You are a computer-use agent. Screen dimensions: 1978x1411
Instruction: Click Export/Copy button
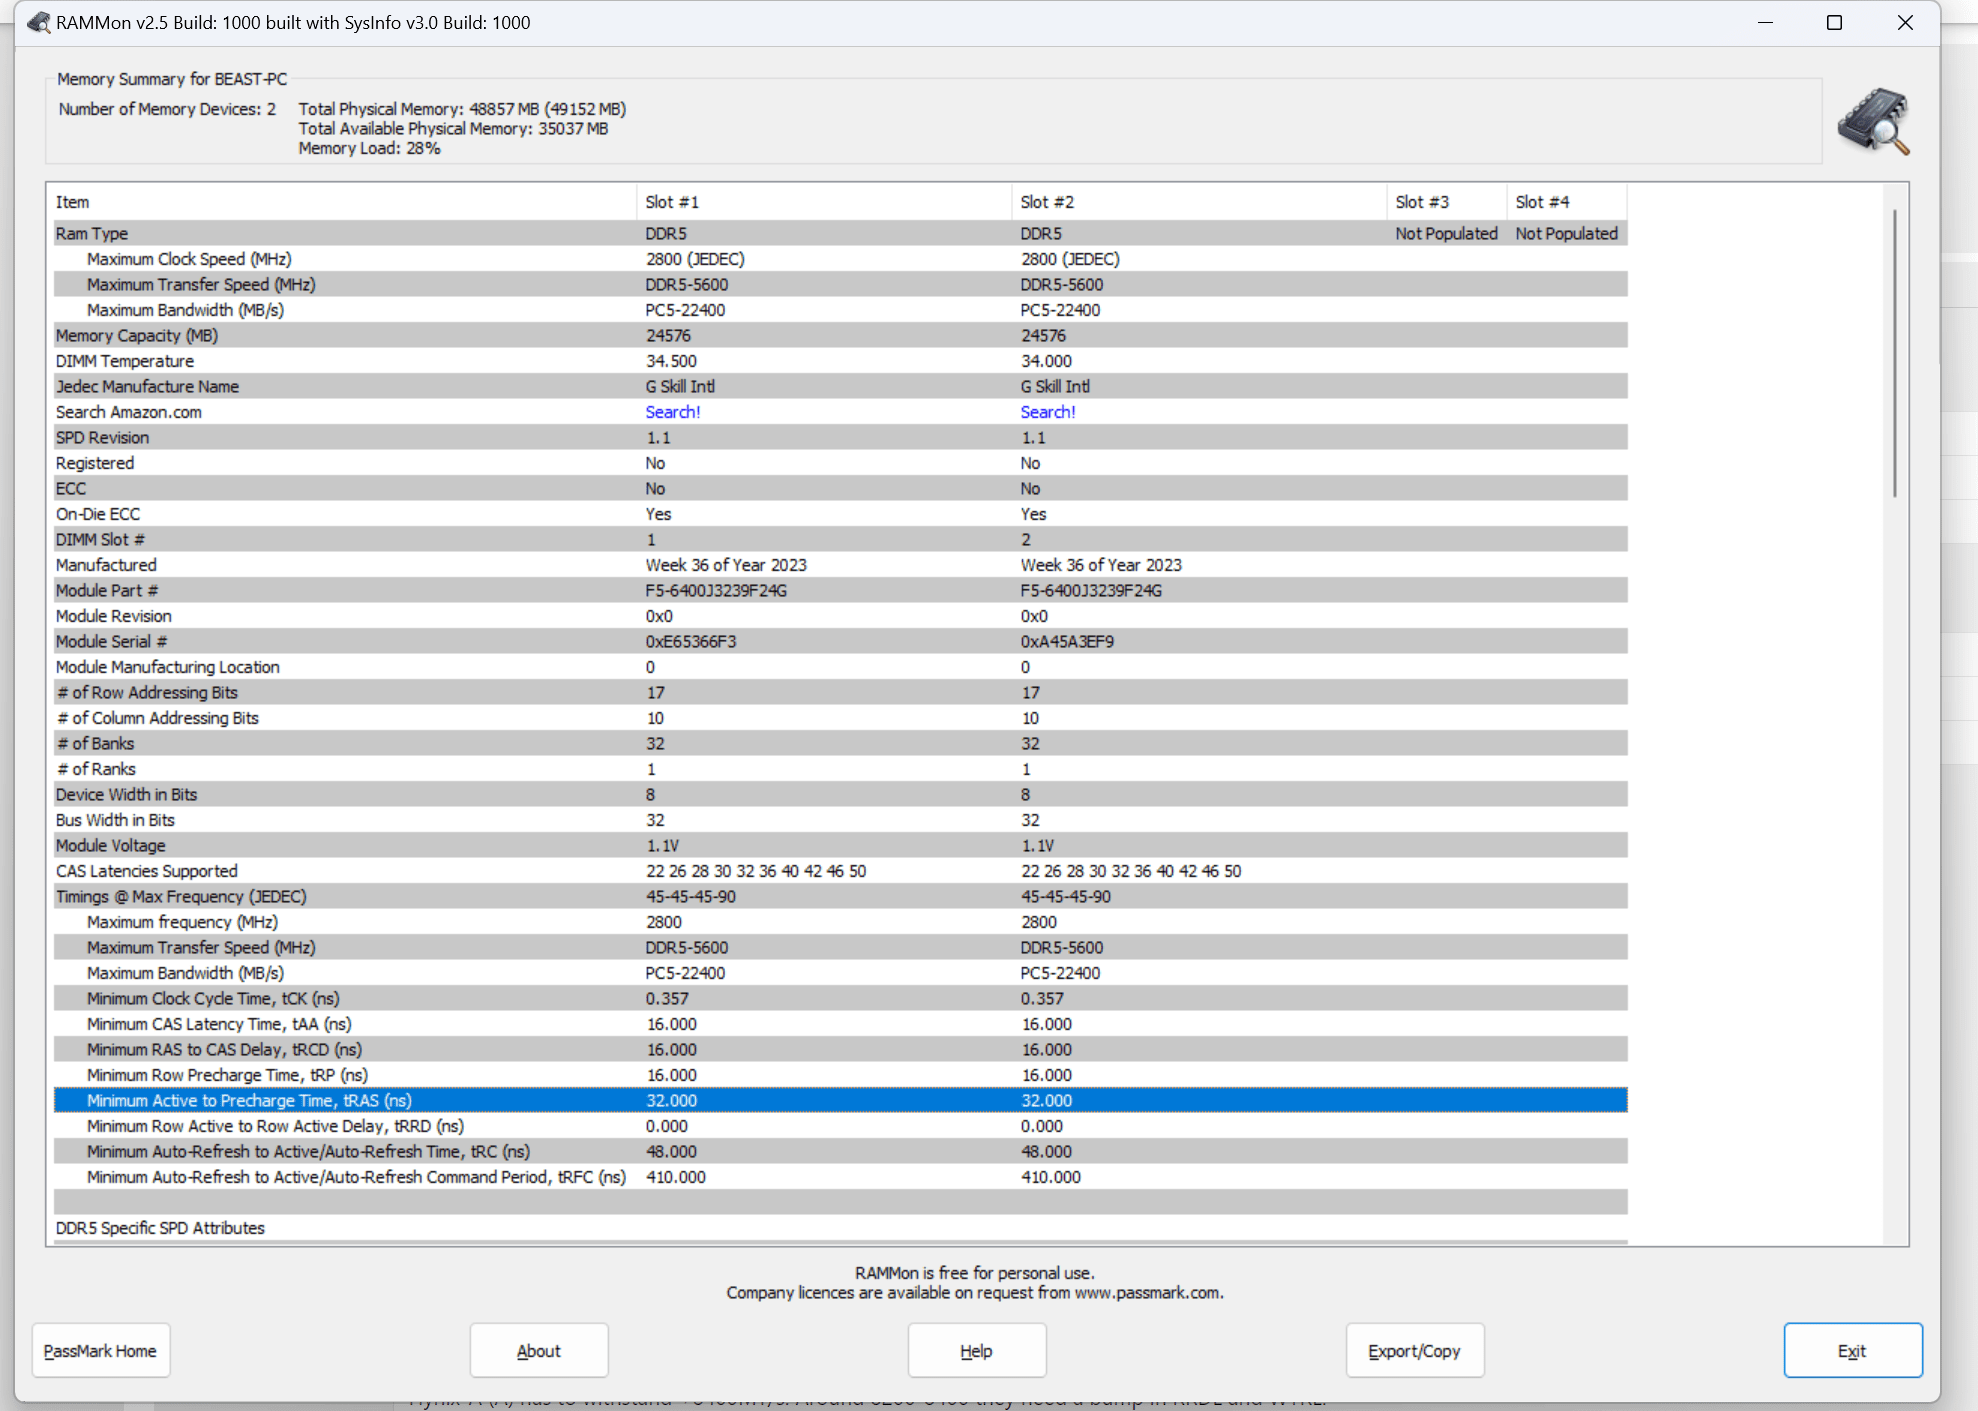pos(1414,1350)
